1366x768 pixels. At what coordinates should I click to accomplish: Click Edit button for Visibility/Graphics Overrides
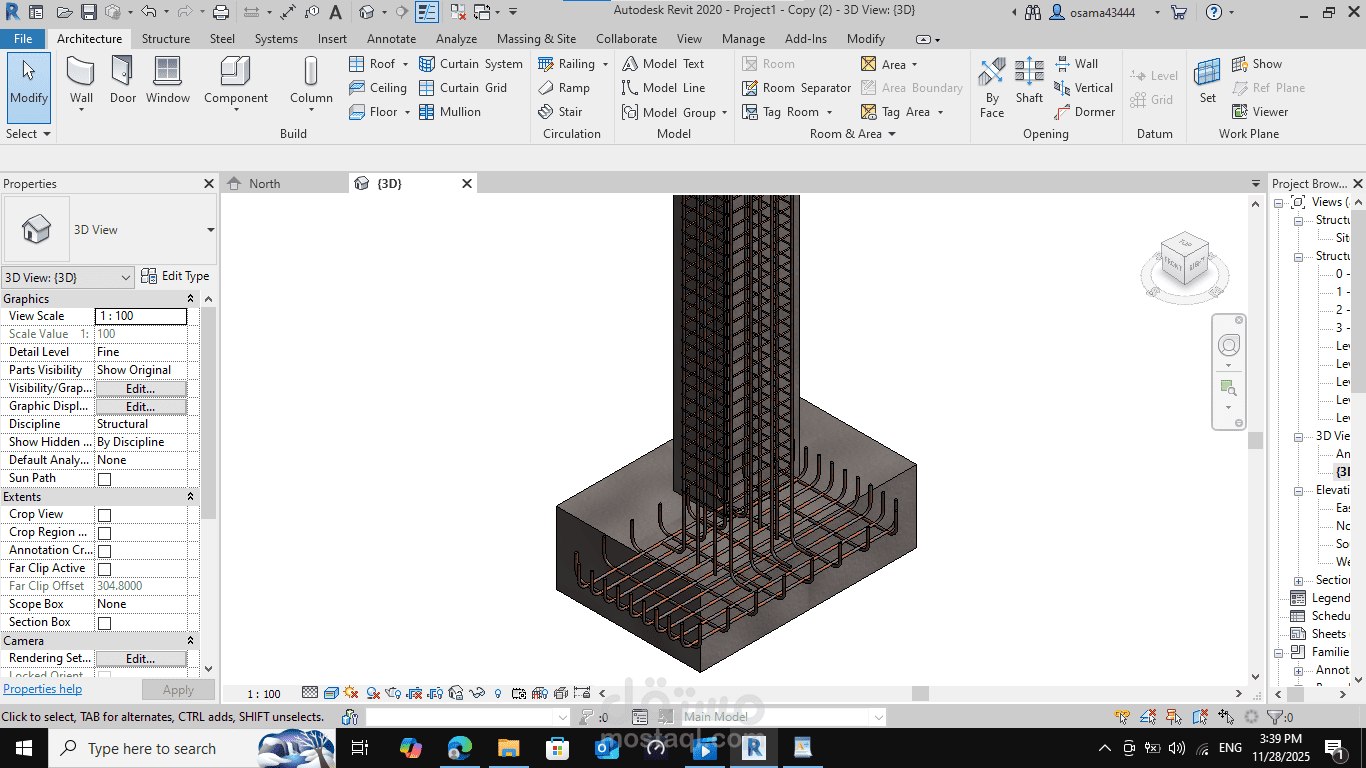141,388
